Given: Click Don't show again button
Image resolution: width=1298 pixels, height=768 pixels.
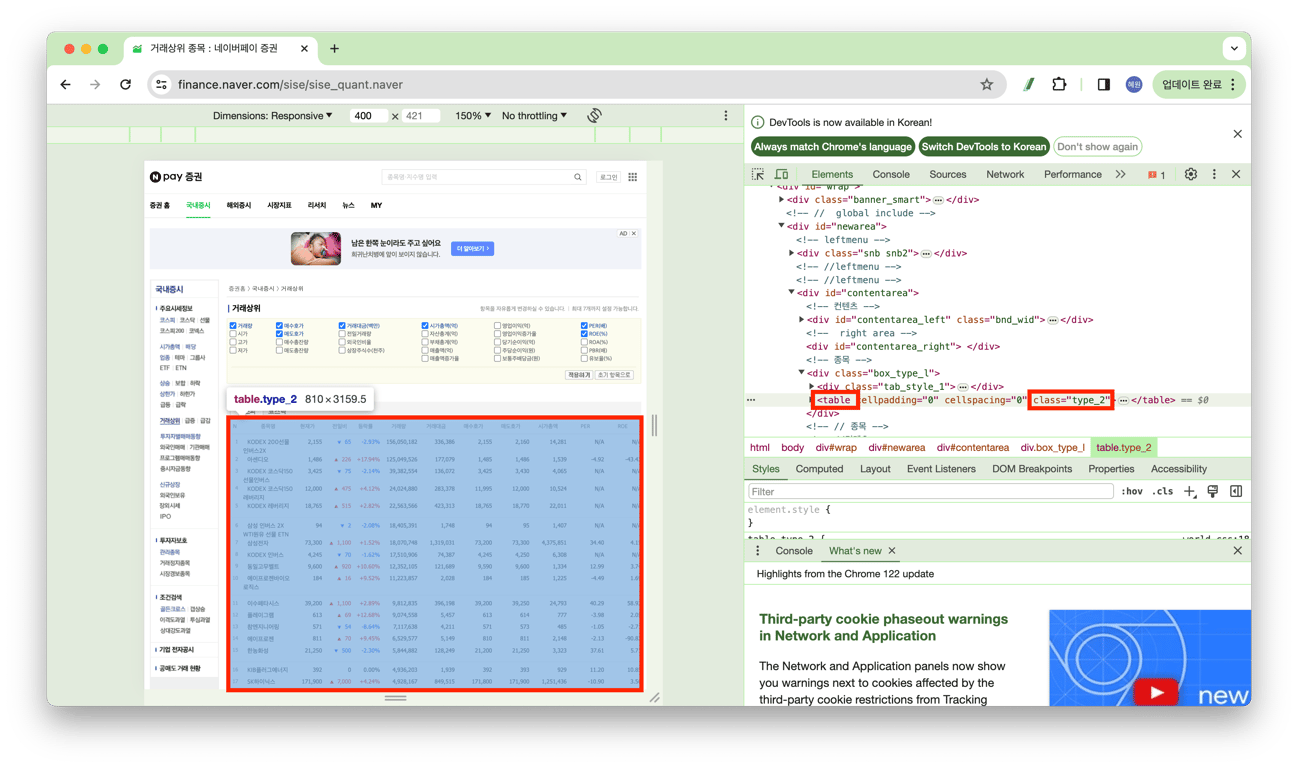Looking at the screenshot, I should pyautogui.click(x=1097, y=147).
